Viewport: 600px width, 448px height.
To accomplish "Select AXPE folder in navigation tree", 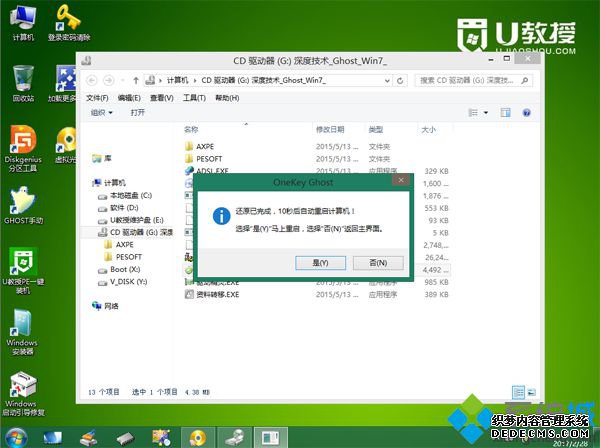I will pyautogui.click(x=119, y=244).
